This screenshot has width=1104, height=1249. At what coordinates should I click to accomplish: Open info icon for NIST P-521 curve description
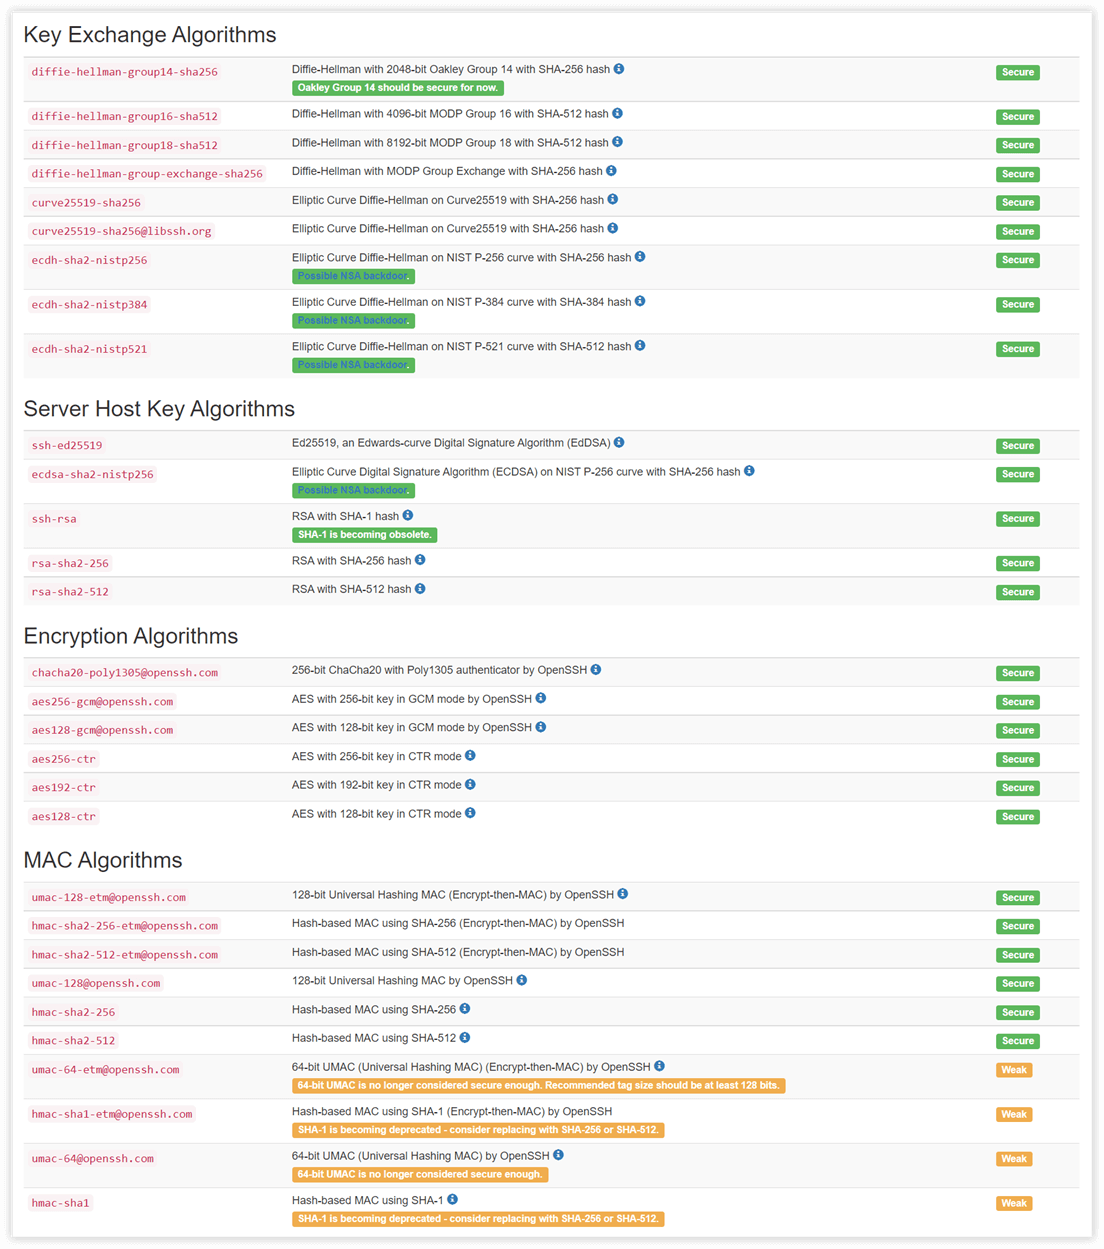click(x=640, y=346)
